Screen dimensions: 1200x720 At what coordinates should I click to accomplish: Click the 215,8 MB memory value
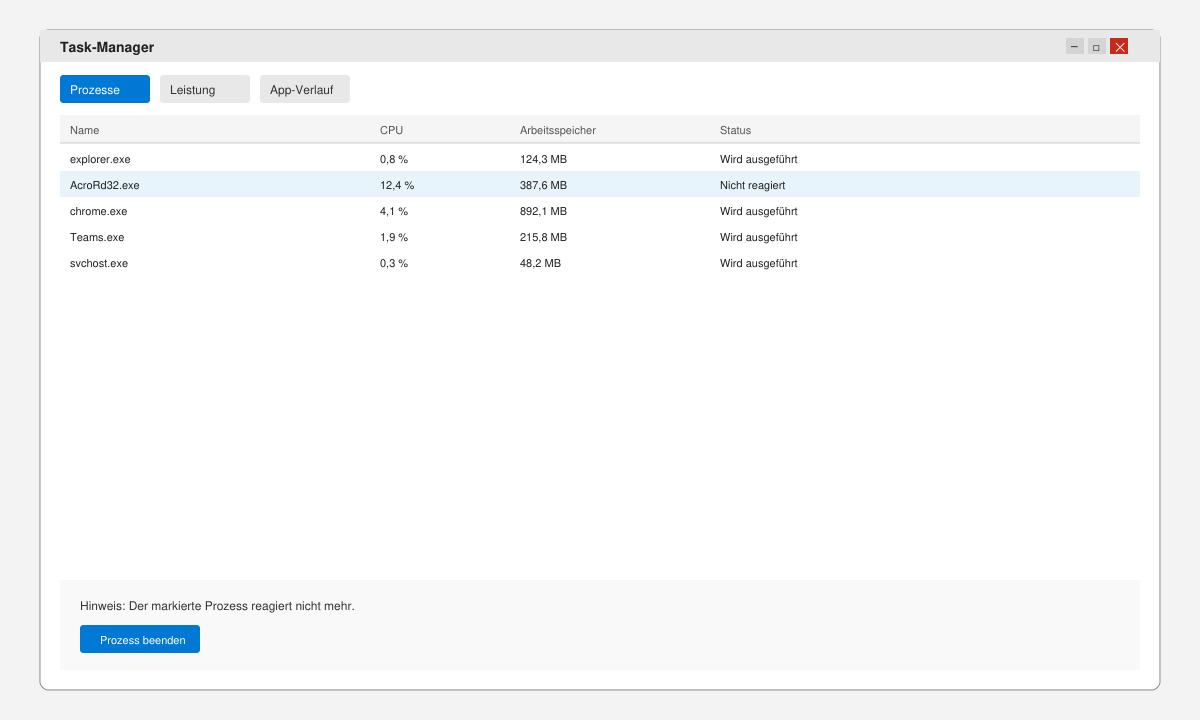(543, 237)
